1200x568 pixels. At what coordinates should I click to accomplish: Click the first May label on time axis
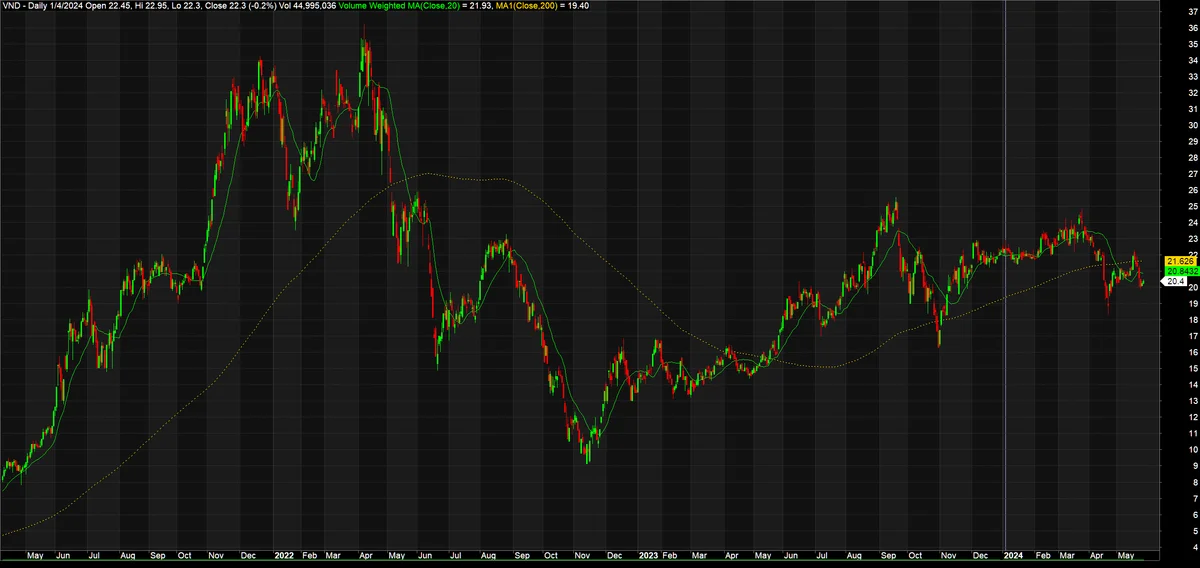click(35, 553)
